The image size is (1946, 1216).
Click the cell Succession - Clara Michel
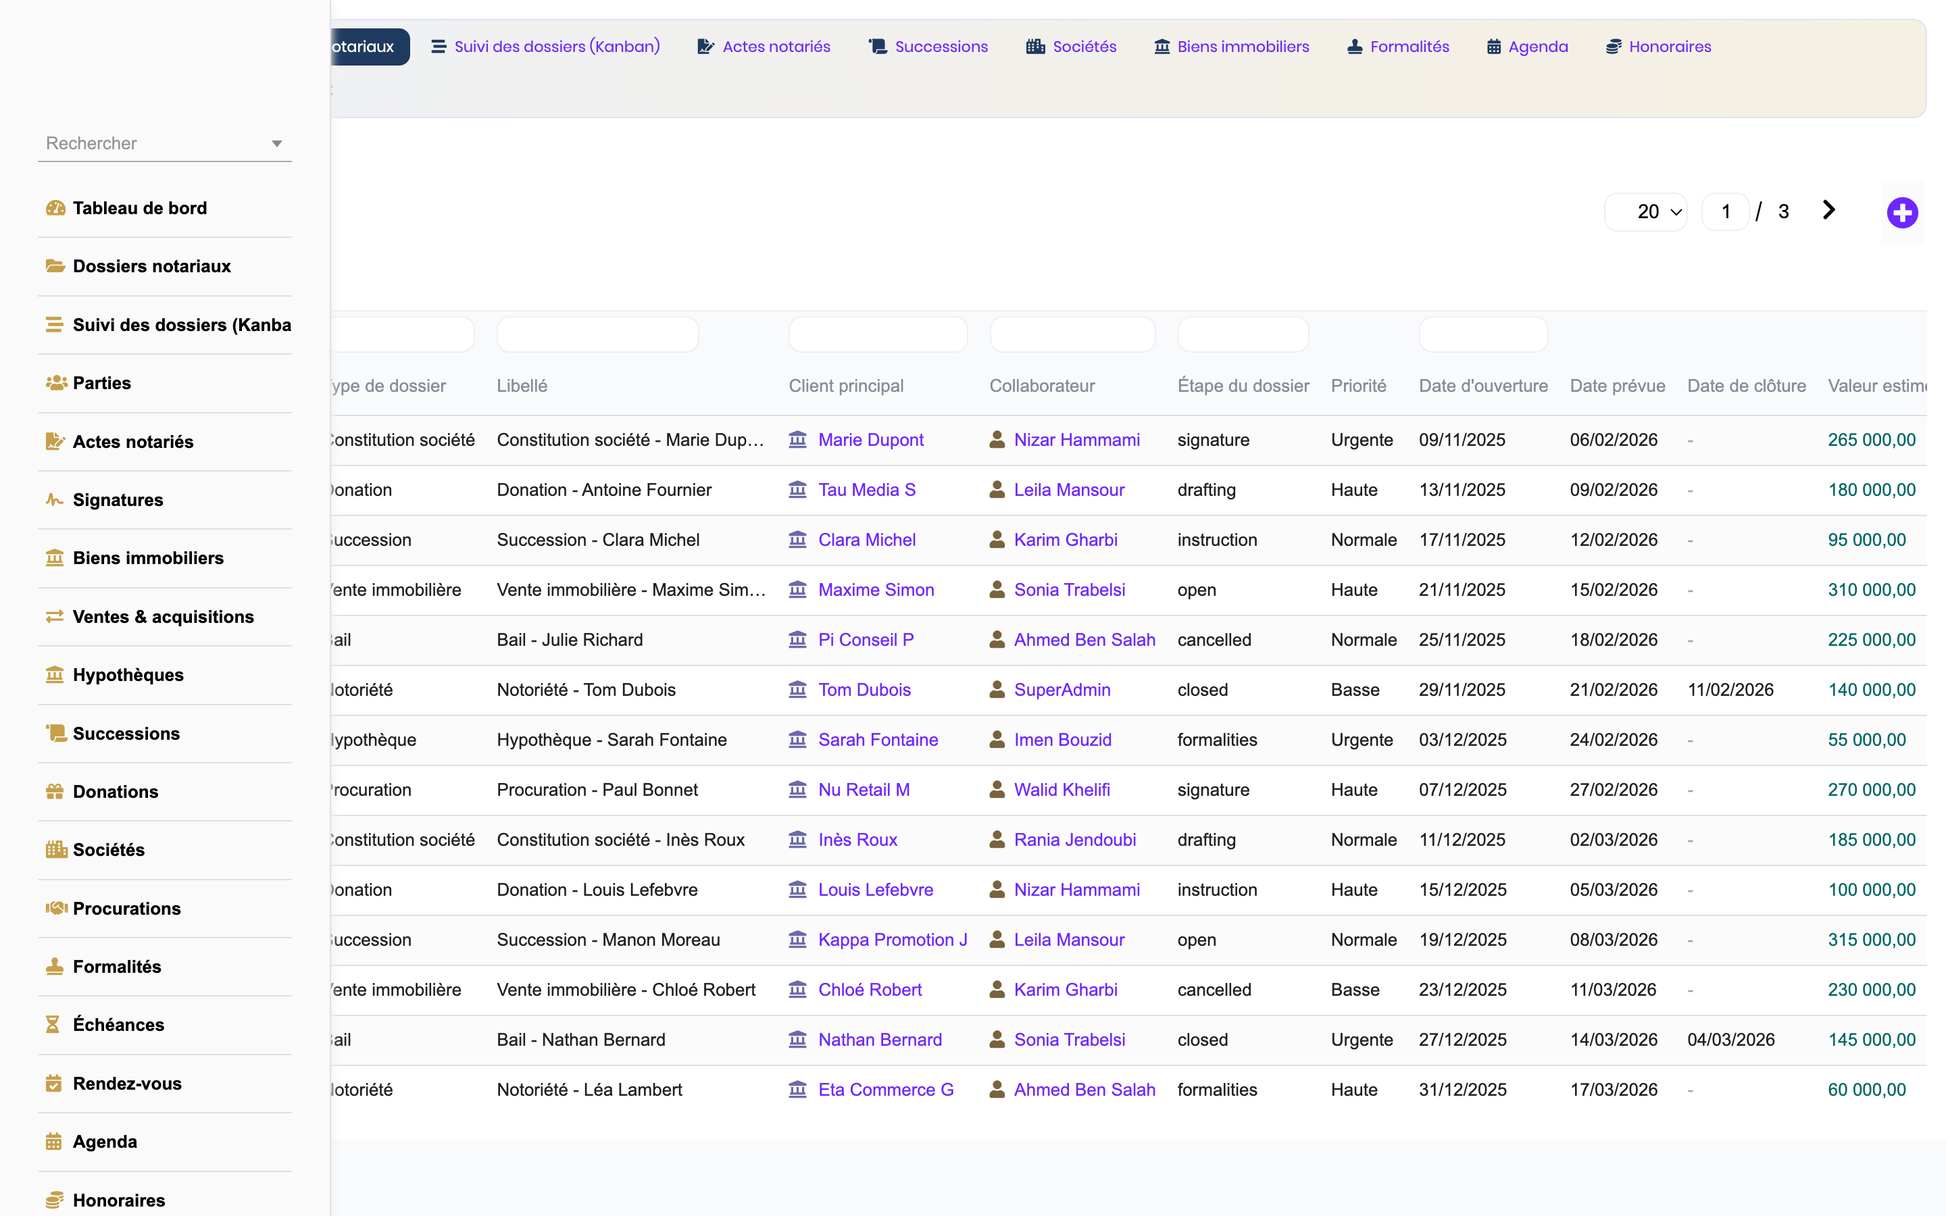(598, 539)
